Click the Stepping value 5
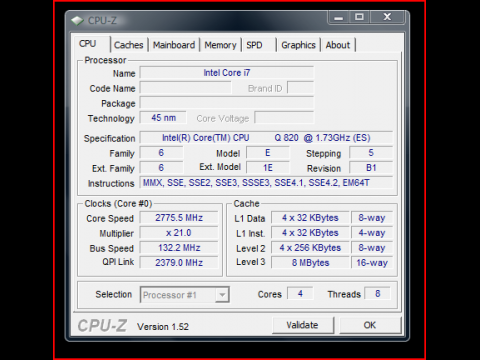The height and width of the screenshot is (360, 480). (x=371, y=153)
